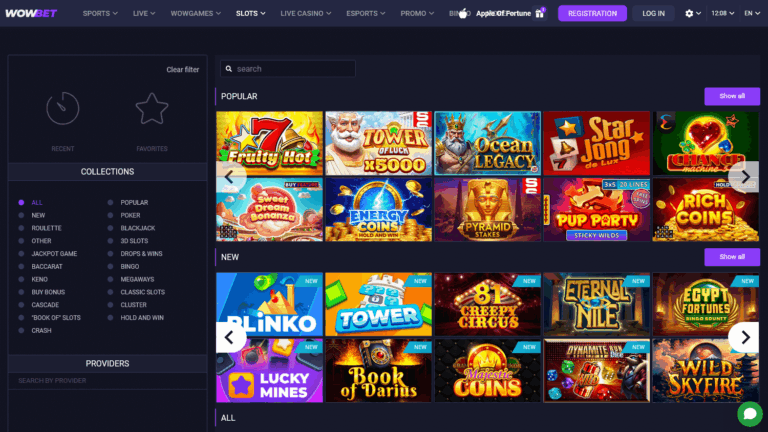Click Search by provider field

(107, 381)
